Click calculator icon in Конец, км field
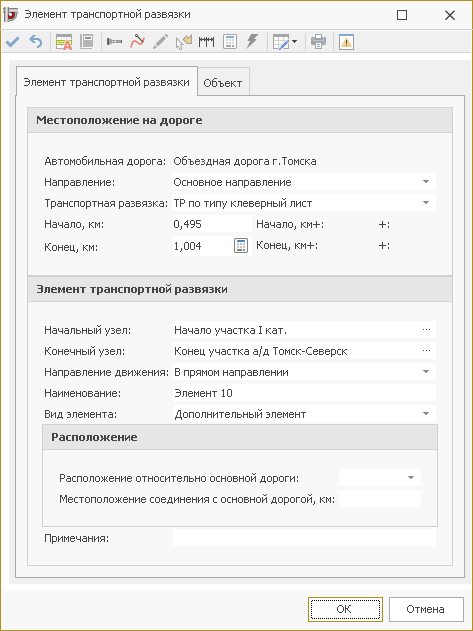Viewport: 473px width, 631px height. [241, 245]
